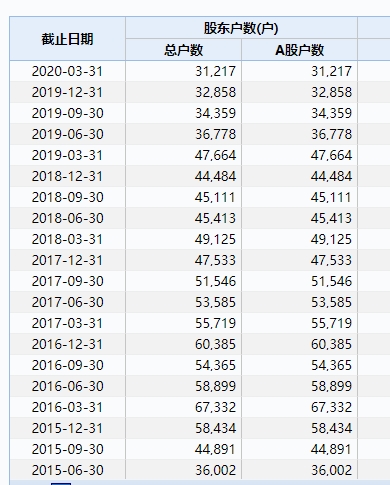Click 总户数 value 67,332 for 2016-03-31
This screenshot has width=390, height=485.
(215, 407)
